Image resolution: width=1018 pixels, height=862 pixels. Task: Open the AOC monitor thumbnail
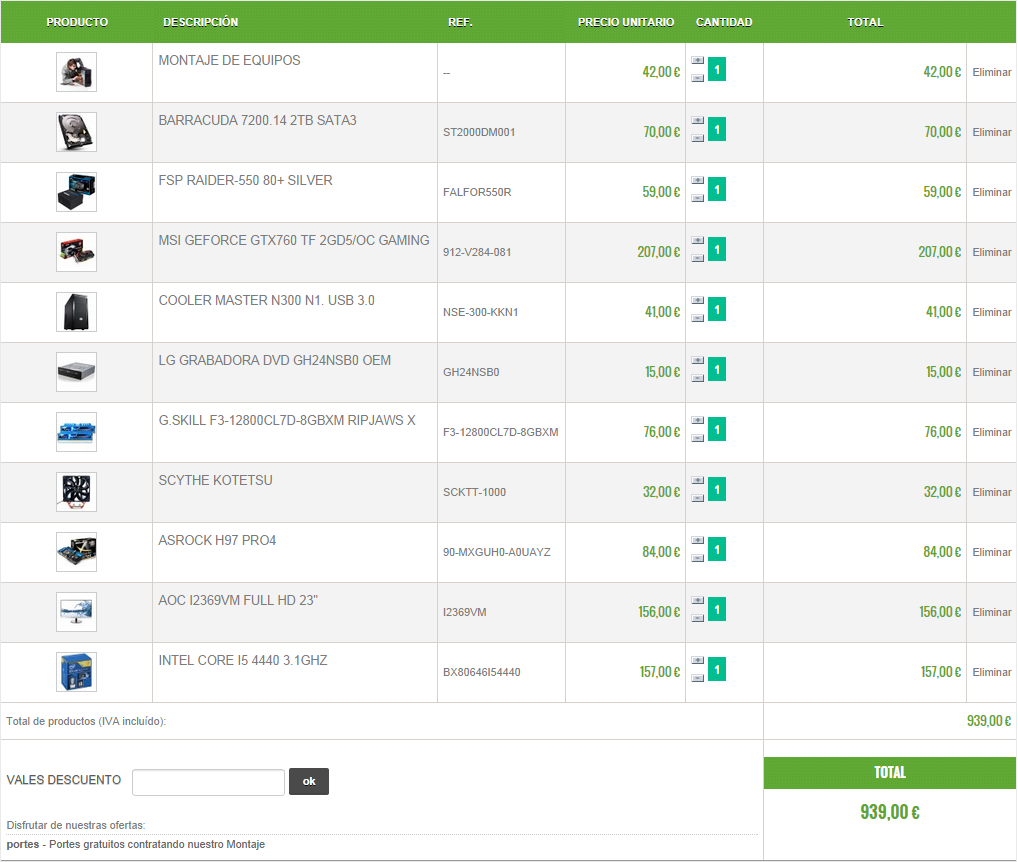[x=77, y=612]
